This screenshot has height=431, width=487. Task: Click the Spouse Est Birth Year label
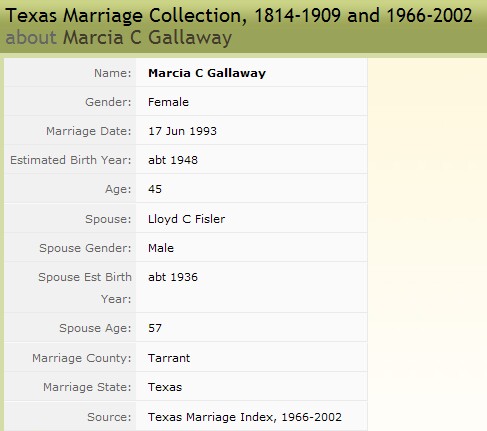[85, 288]
